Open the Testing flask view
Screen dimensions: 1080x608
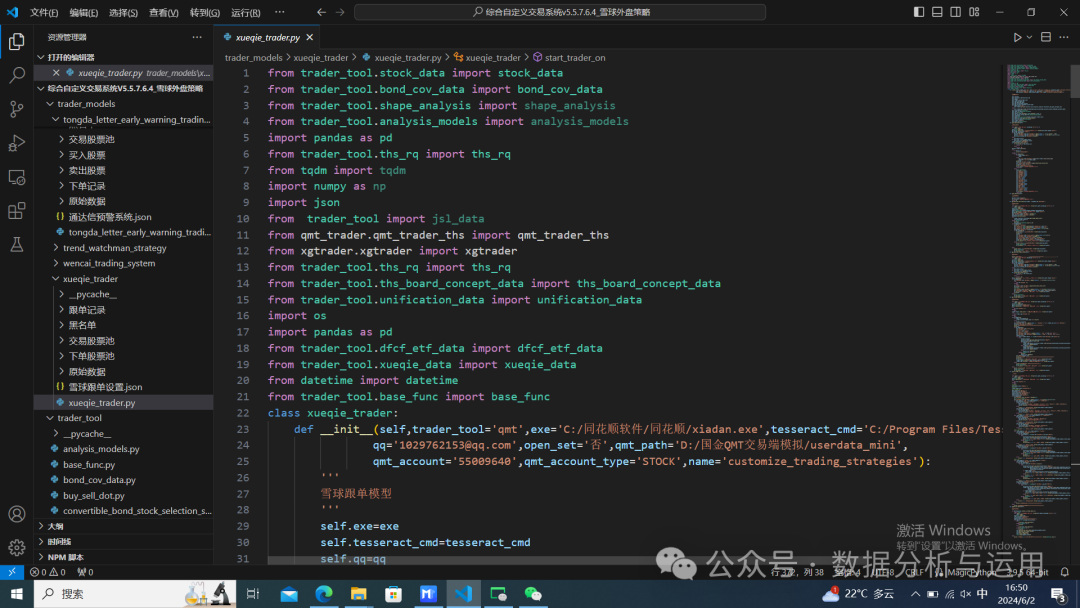click(x=17, y=244)
